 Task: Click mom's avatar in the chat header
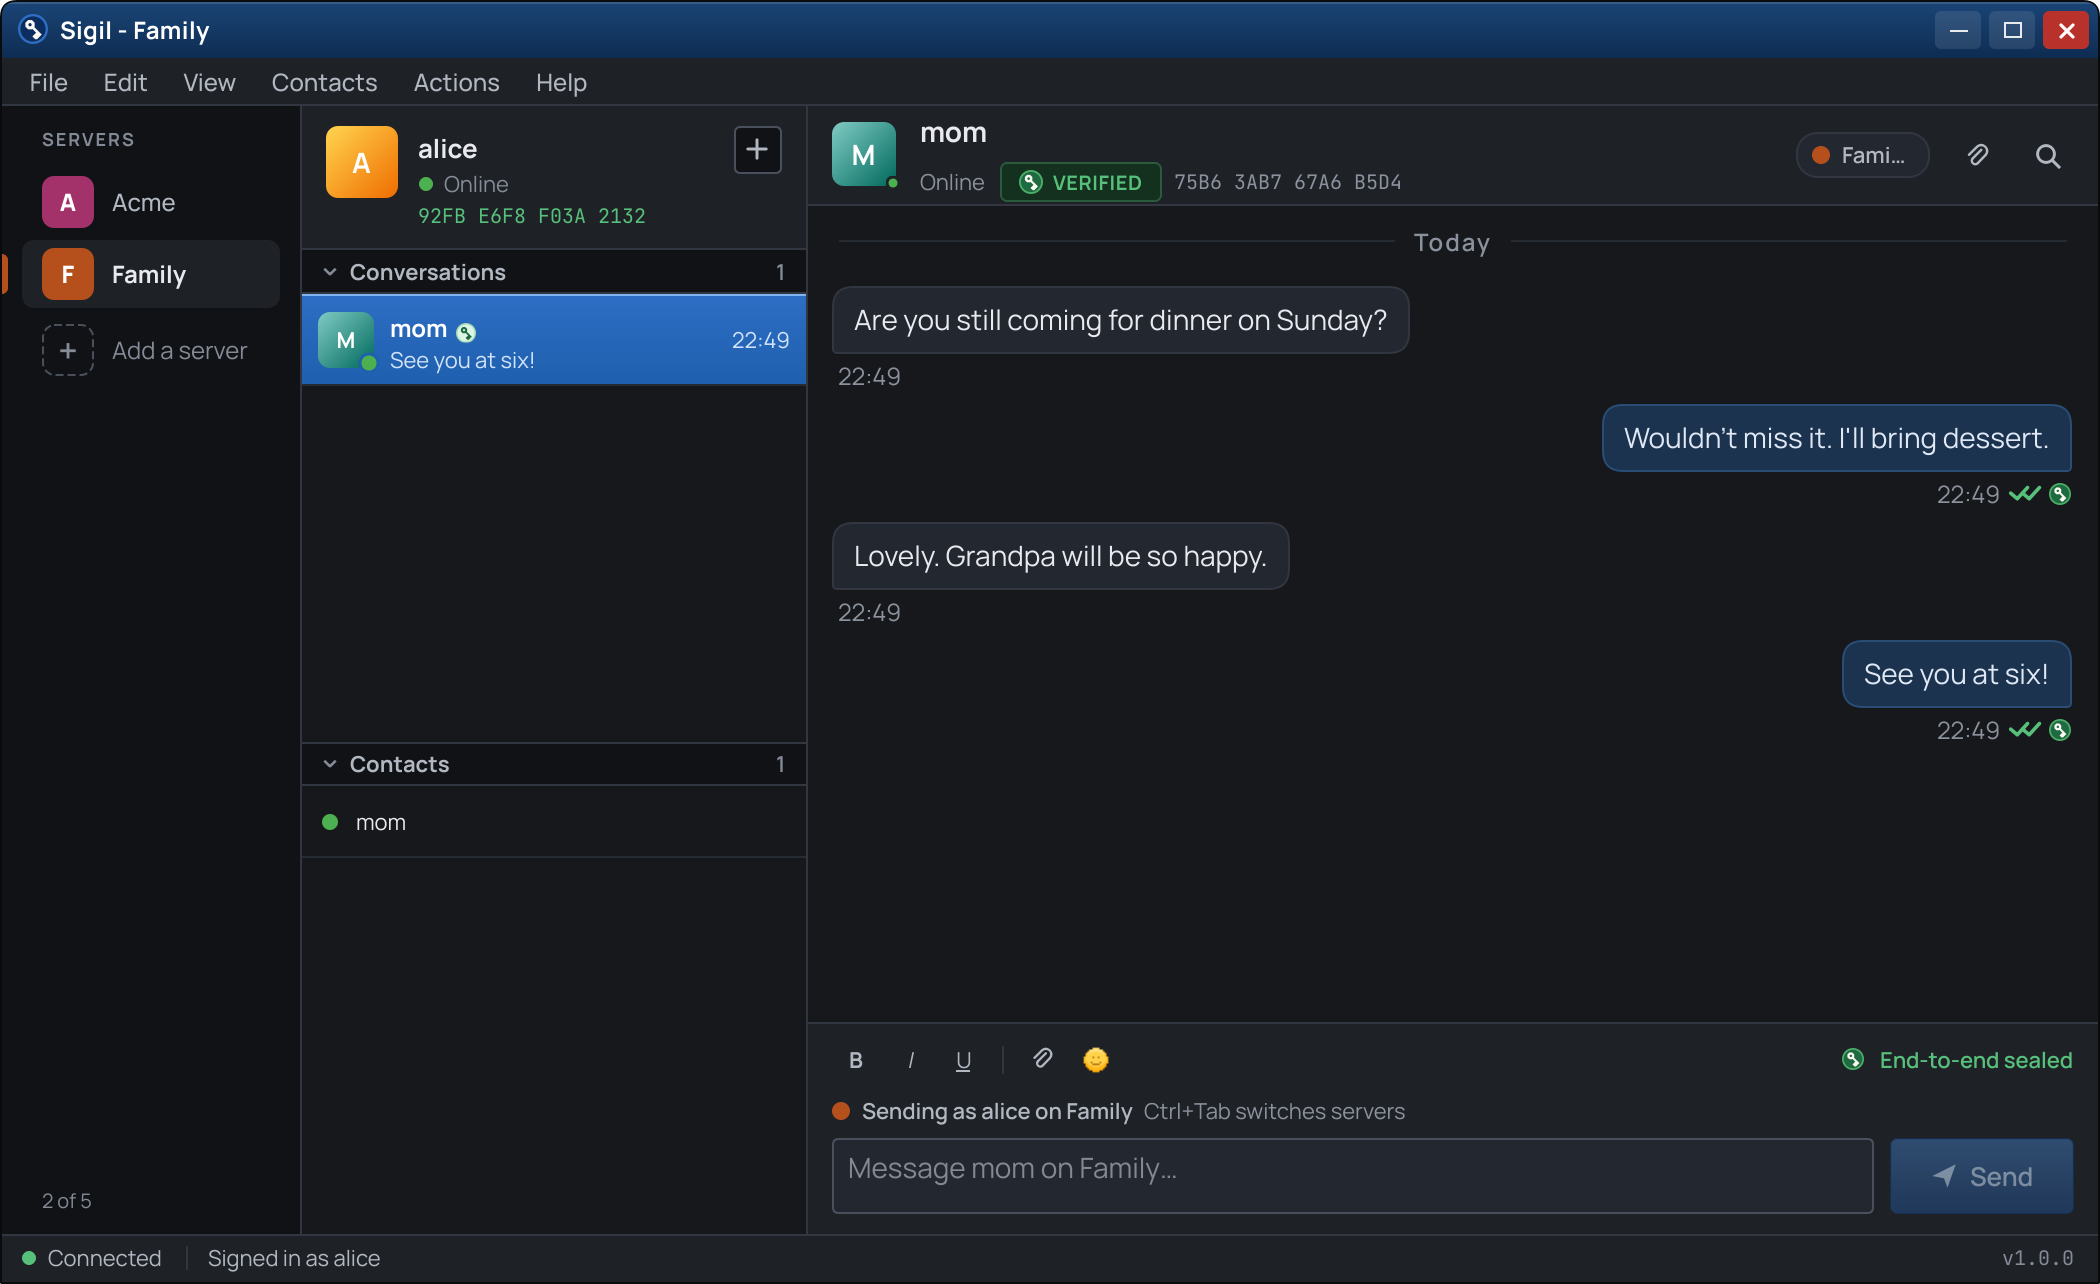click(864, 154)
